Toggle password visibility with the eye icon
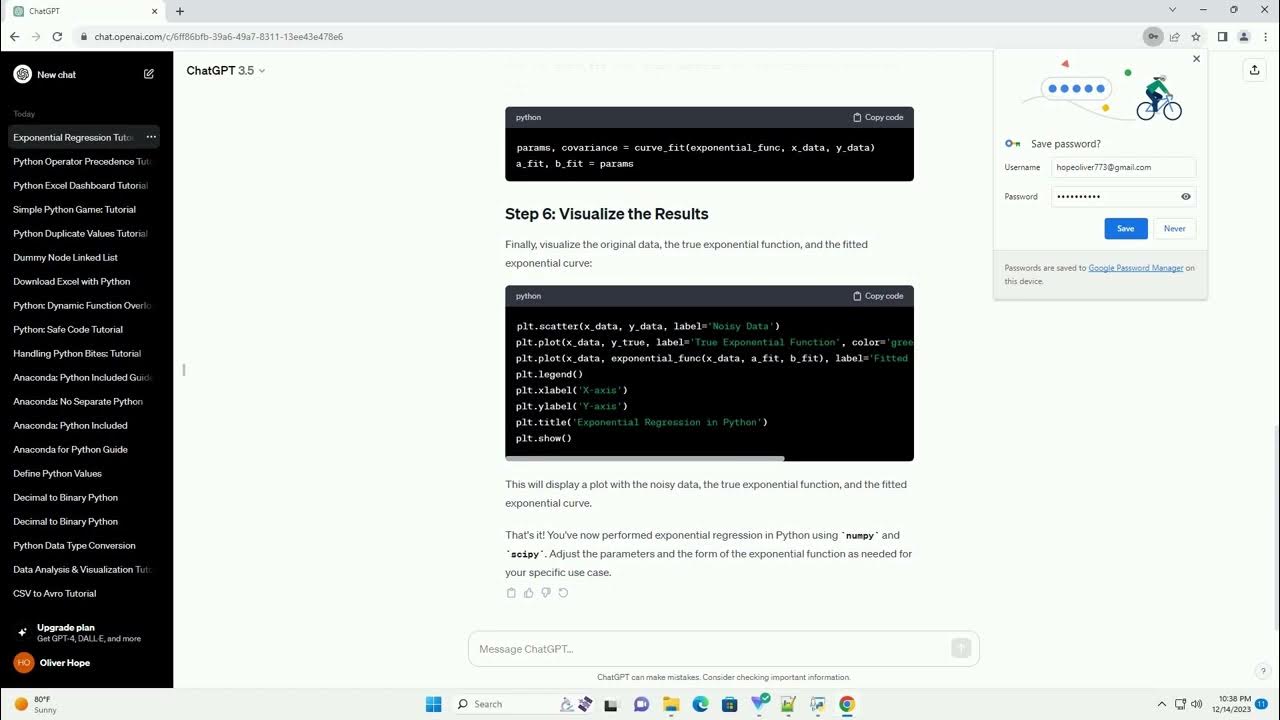 pyautogui.click(x=1186, y=197)
